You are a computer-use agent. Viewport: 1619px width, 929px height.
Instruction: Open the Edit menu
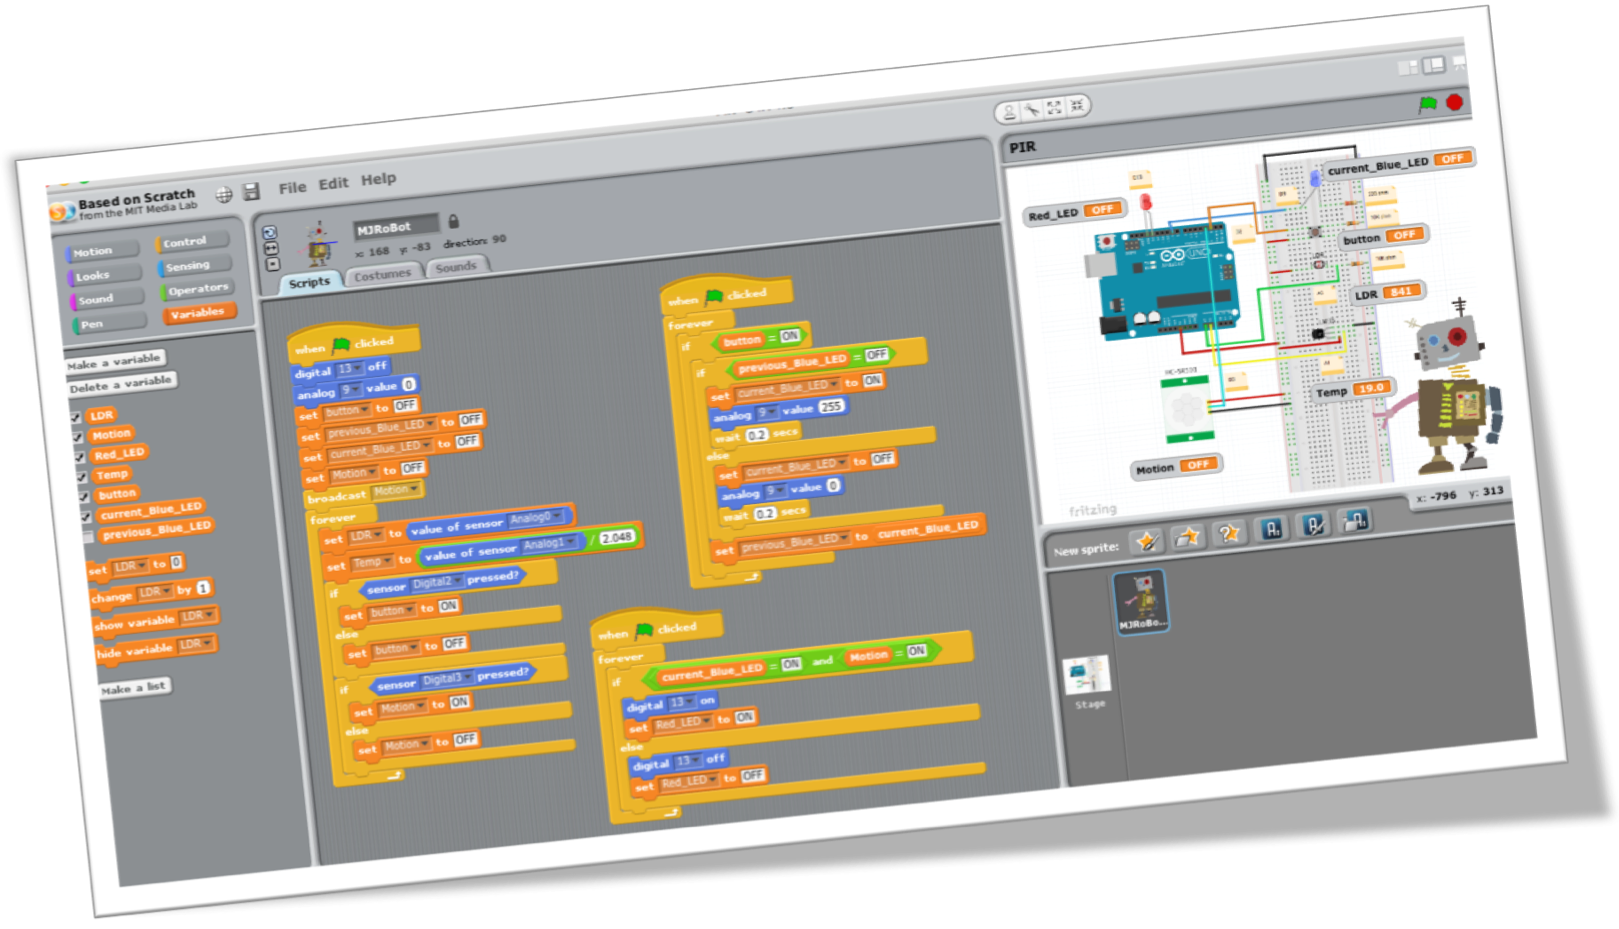tap(333, 183)
